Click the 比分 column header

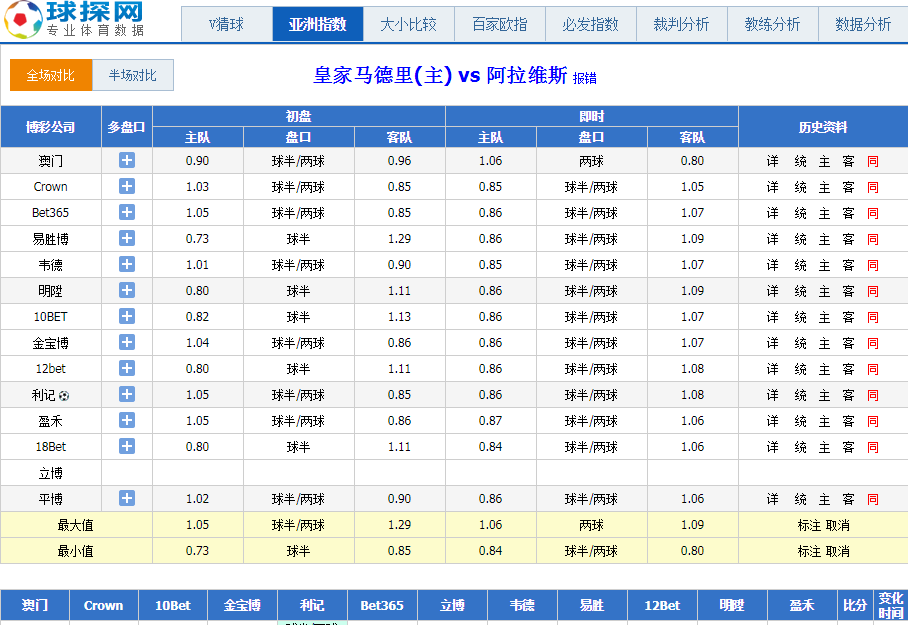pyautogui.click(x=855, y=605)
